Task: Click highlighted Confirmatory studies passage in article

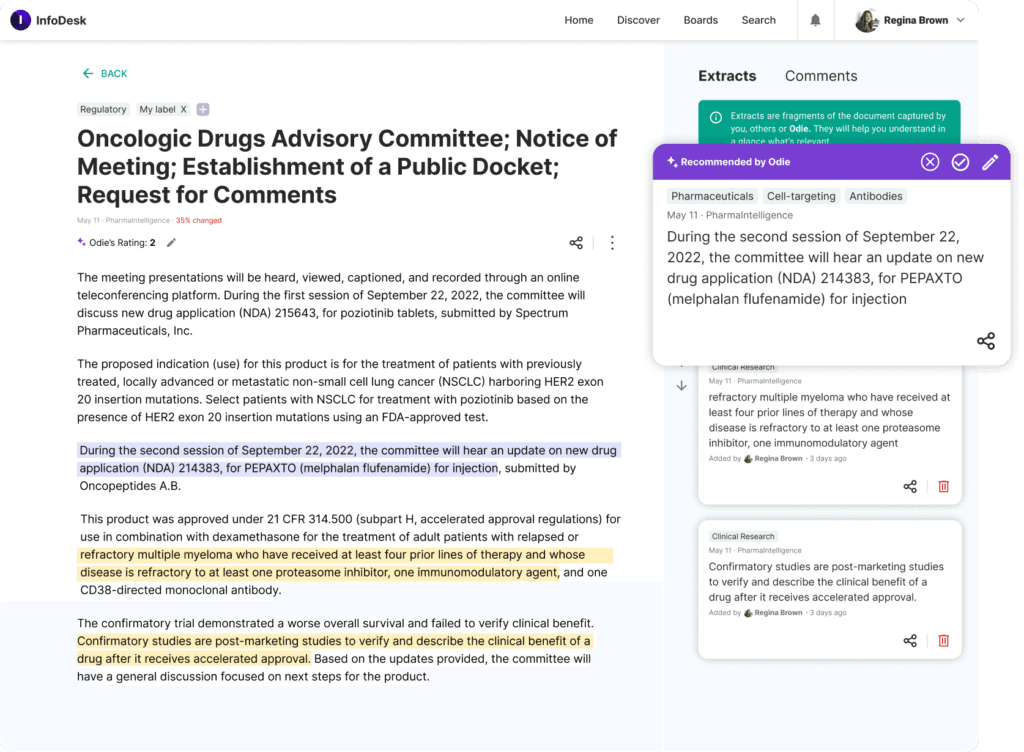Action: click(334, 650)
